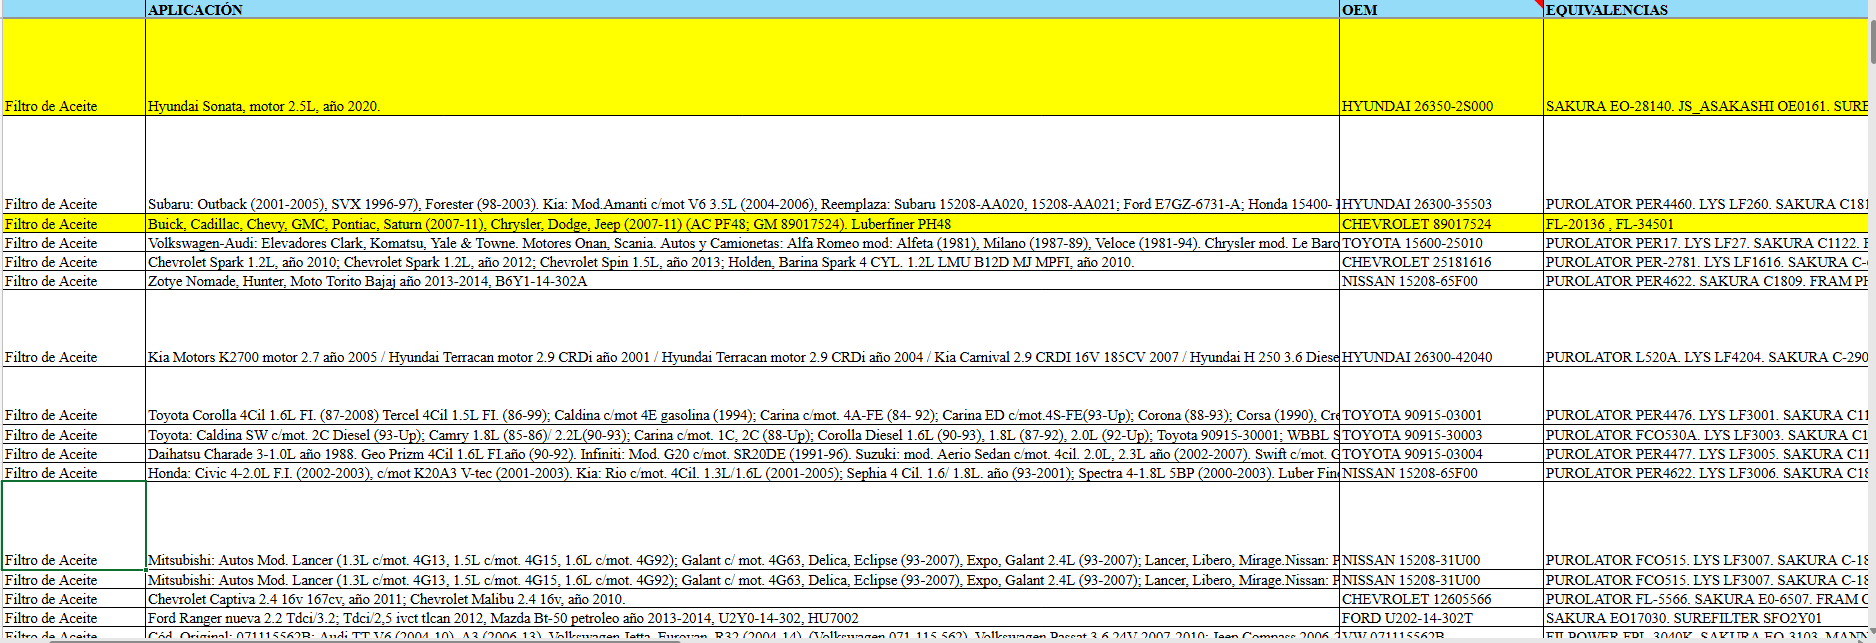
Task: Select 'Filtro de Aceite' in the Chevrolet Captiva row
Action: [74, 599]
